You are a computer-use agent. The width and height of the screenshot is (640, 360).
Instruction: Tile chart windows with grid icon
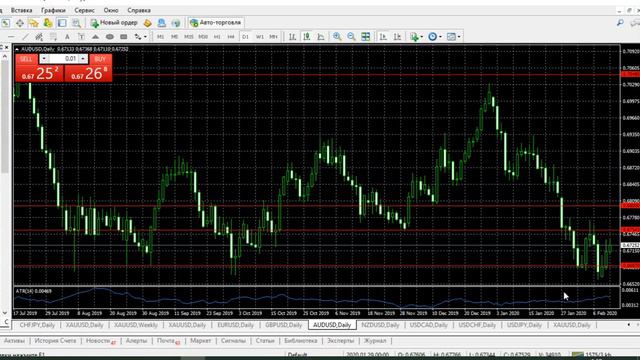[x=366, y=37]
